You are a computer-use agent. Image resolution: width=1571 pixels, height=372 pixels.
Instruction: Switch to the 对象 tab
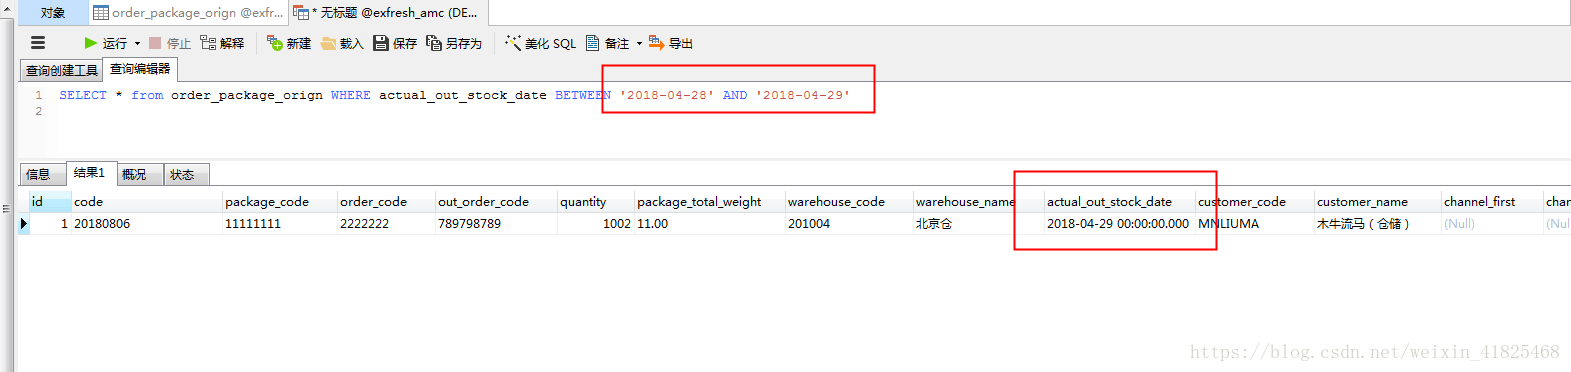click(52, 12)
